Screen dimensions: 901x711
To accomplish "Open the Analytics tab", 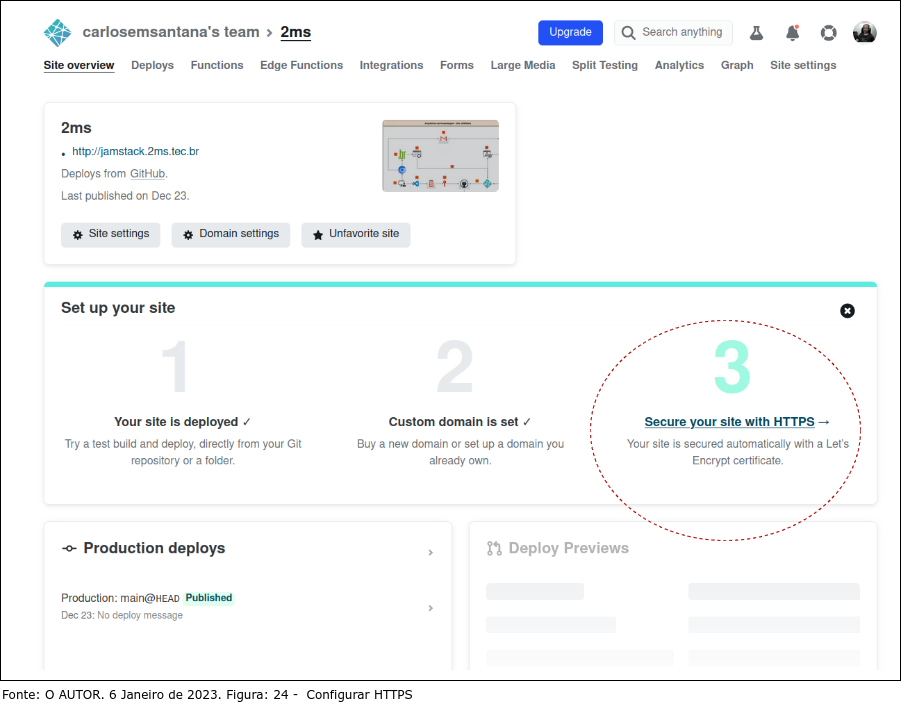I will [679, 66].
